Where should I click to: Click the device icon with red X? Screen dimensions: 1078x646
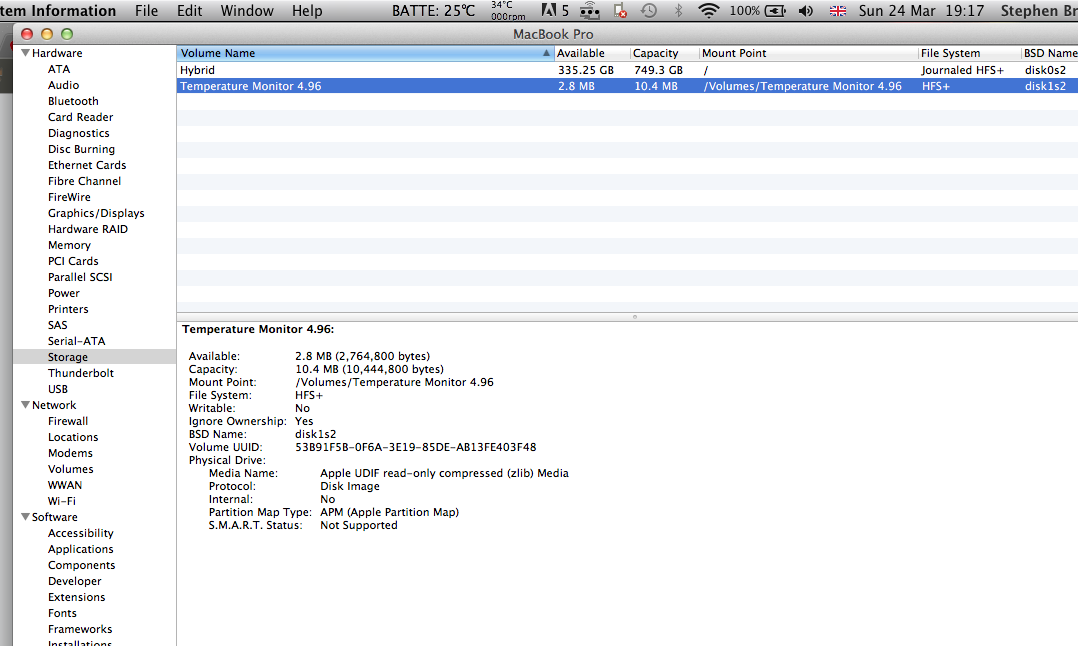(620, 10)
